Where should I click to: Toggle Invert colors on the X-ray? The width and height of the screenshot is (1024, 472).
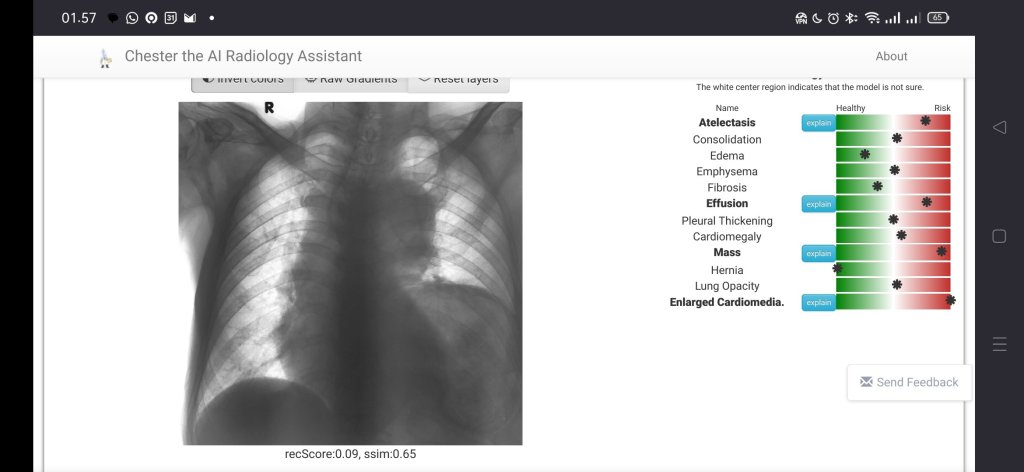pyautogui.click(x=243, y=80)
